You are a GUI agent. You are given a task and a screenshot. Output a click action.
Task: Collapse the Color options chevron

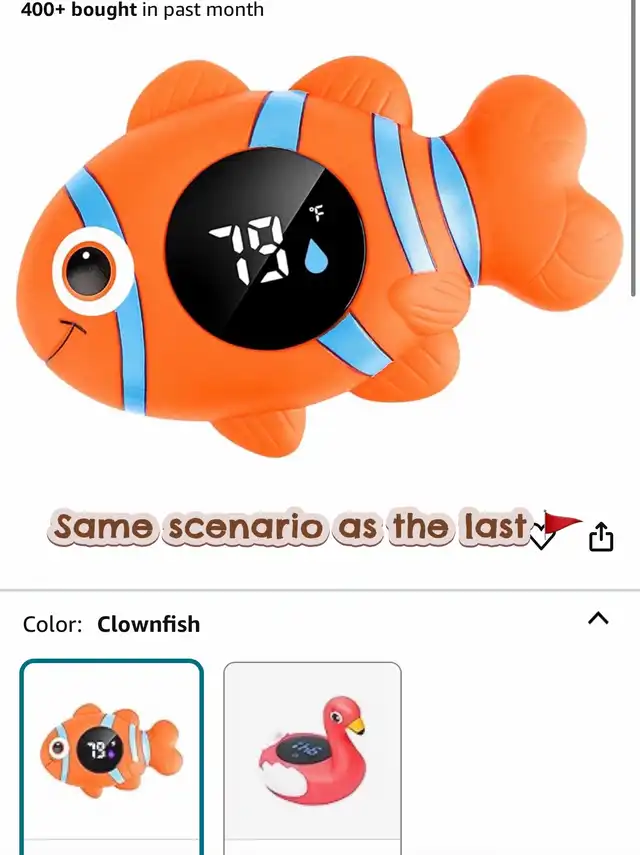598,618
